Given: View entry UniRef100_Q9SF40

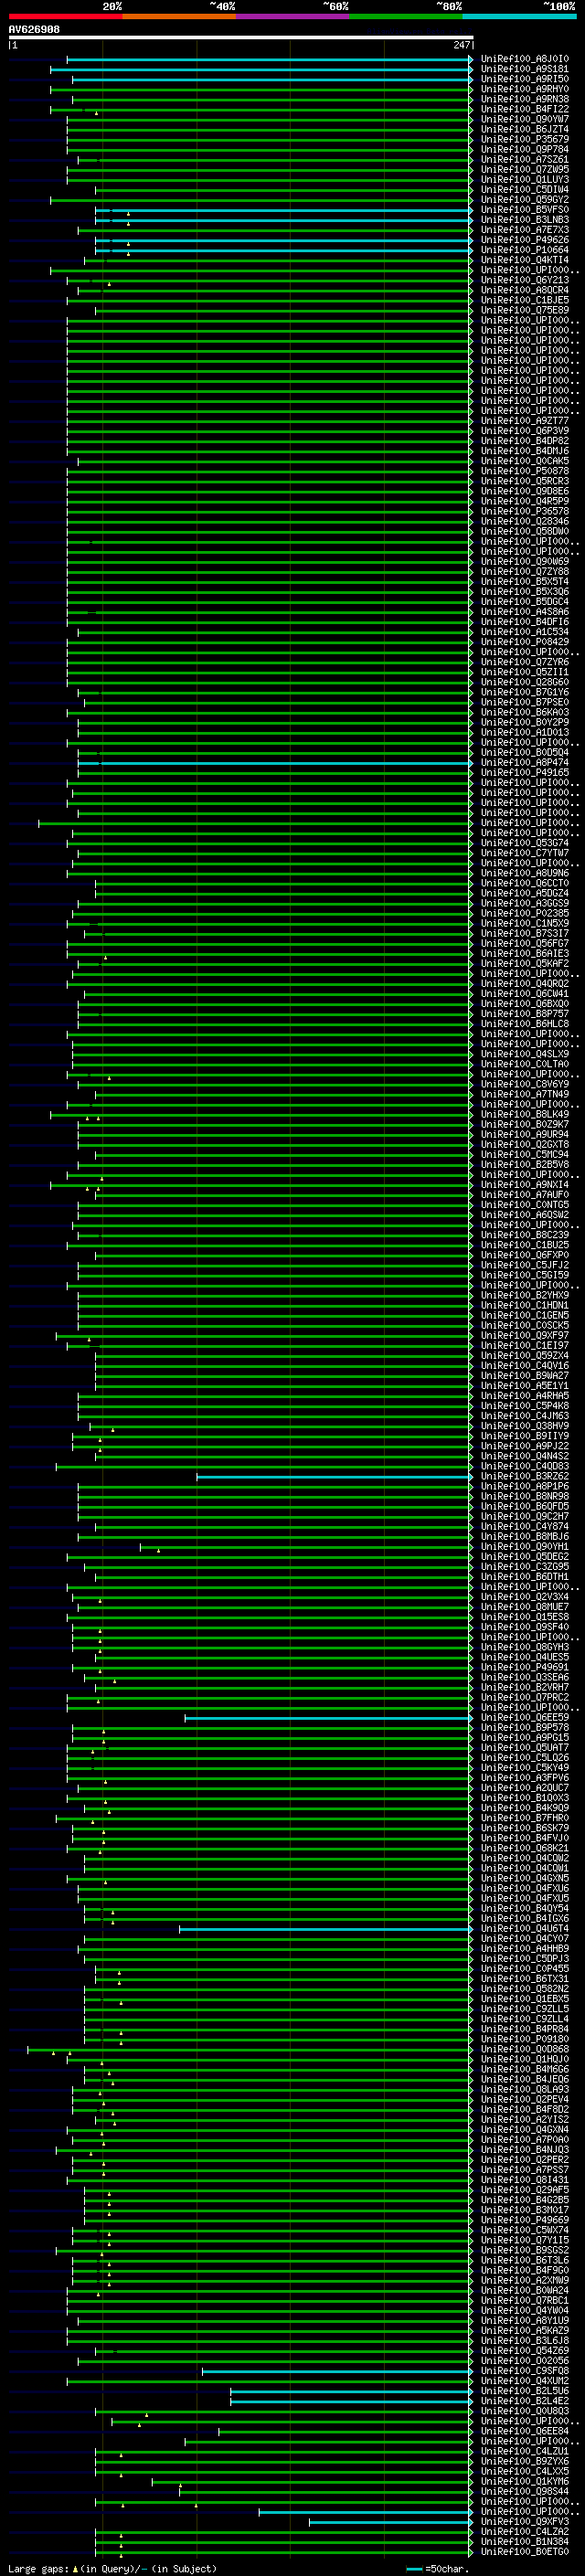Looking at the screenshot, I should (x=525, y=1627).
